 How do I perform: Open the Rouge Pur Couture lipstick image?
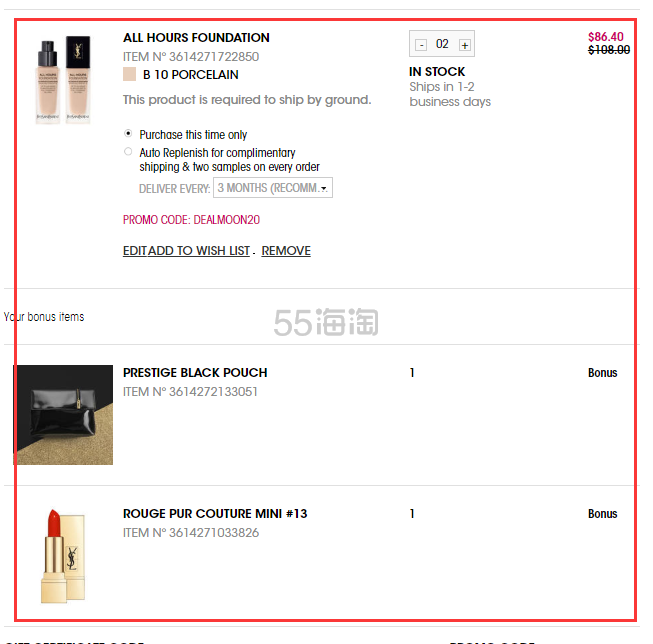(x=63, y=555)
